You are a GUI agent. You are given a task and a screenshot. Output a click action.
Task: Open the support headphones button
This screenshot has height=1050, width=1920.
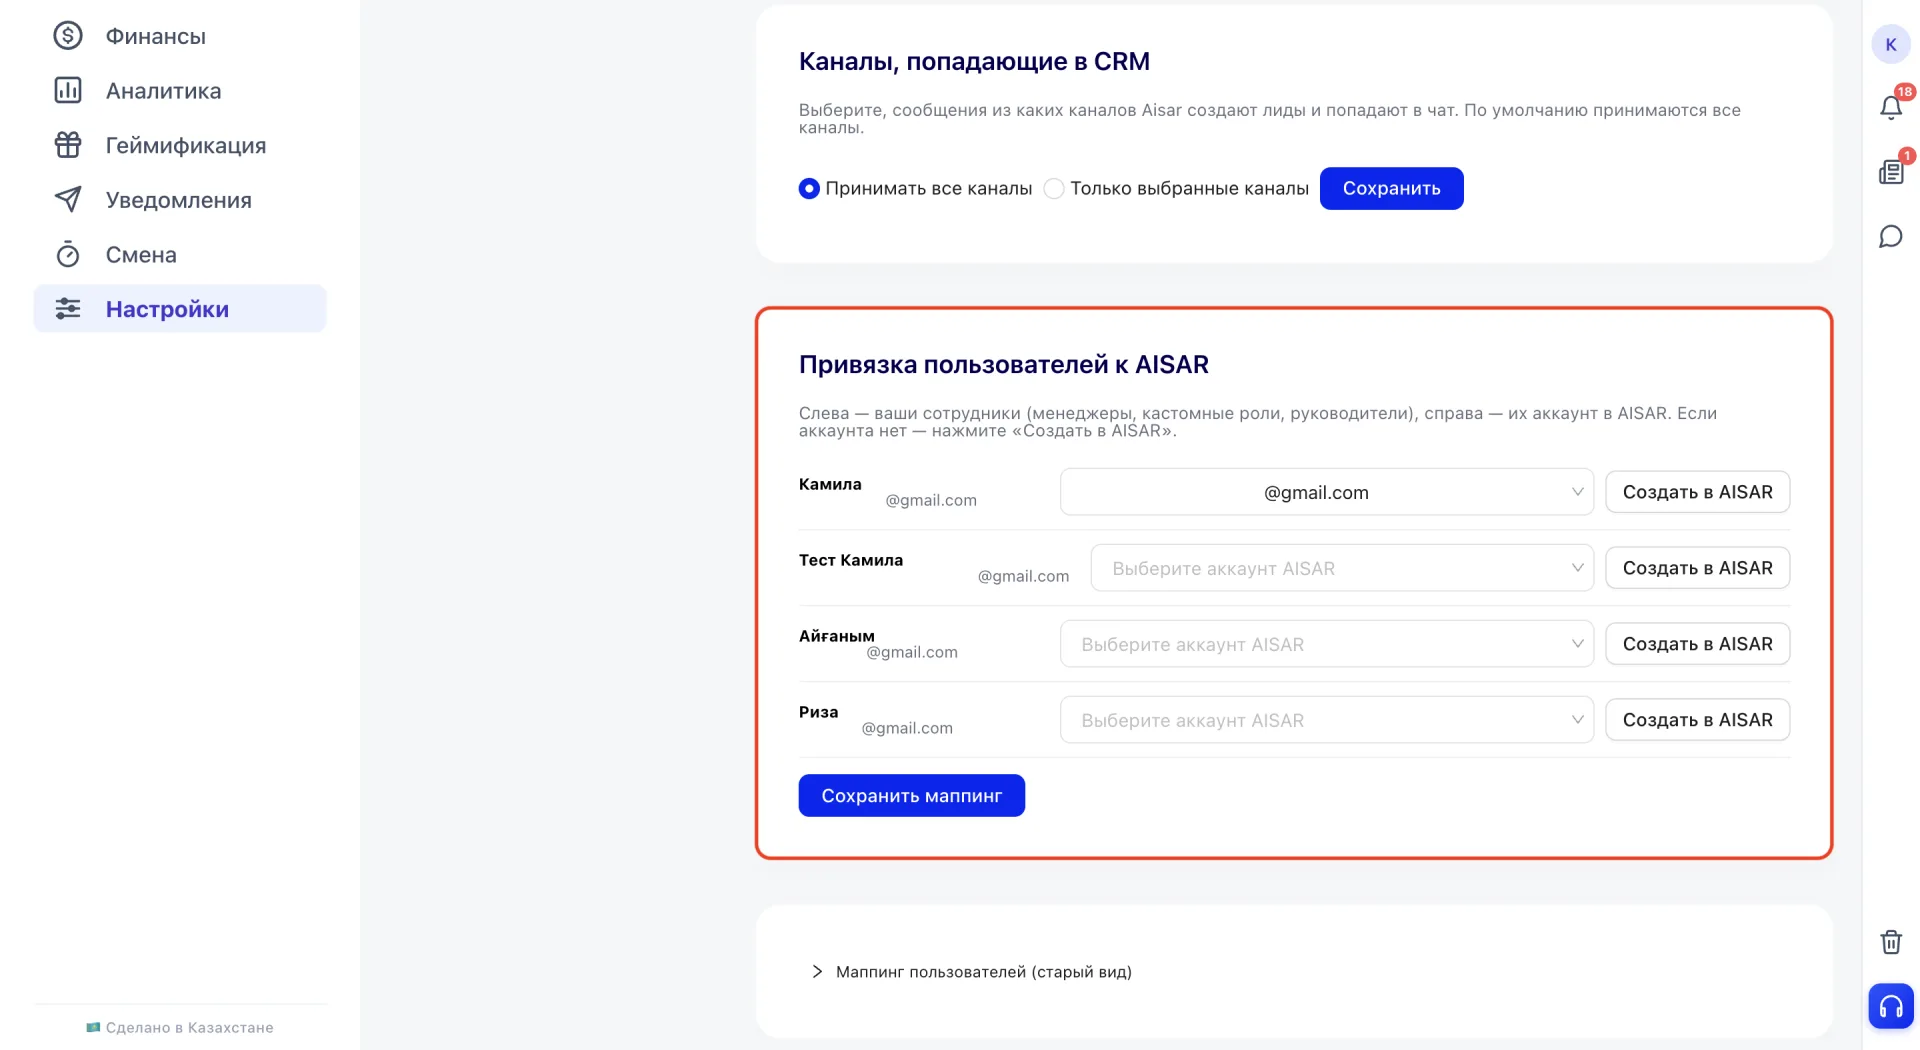pyautogui.click(x=1891, y=1006)
